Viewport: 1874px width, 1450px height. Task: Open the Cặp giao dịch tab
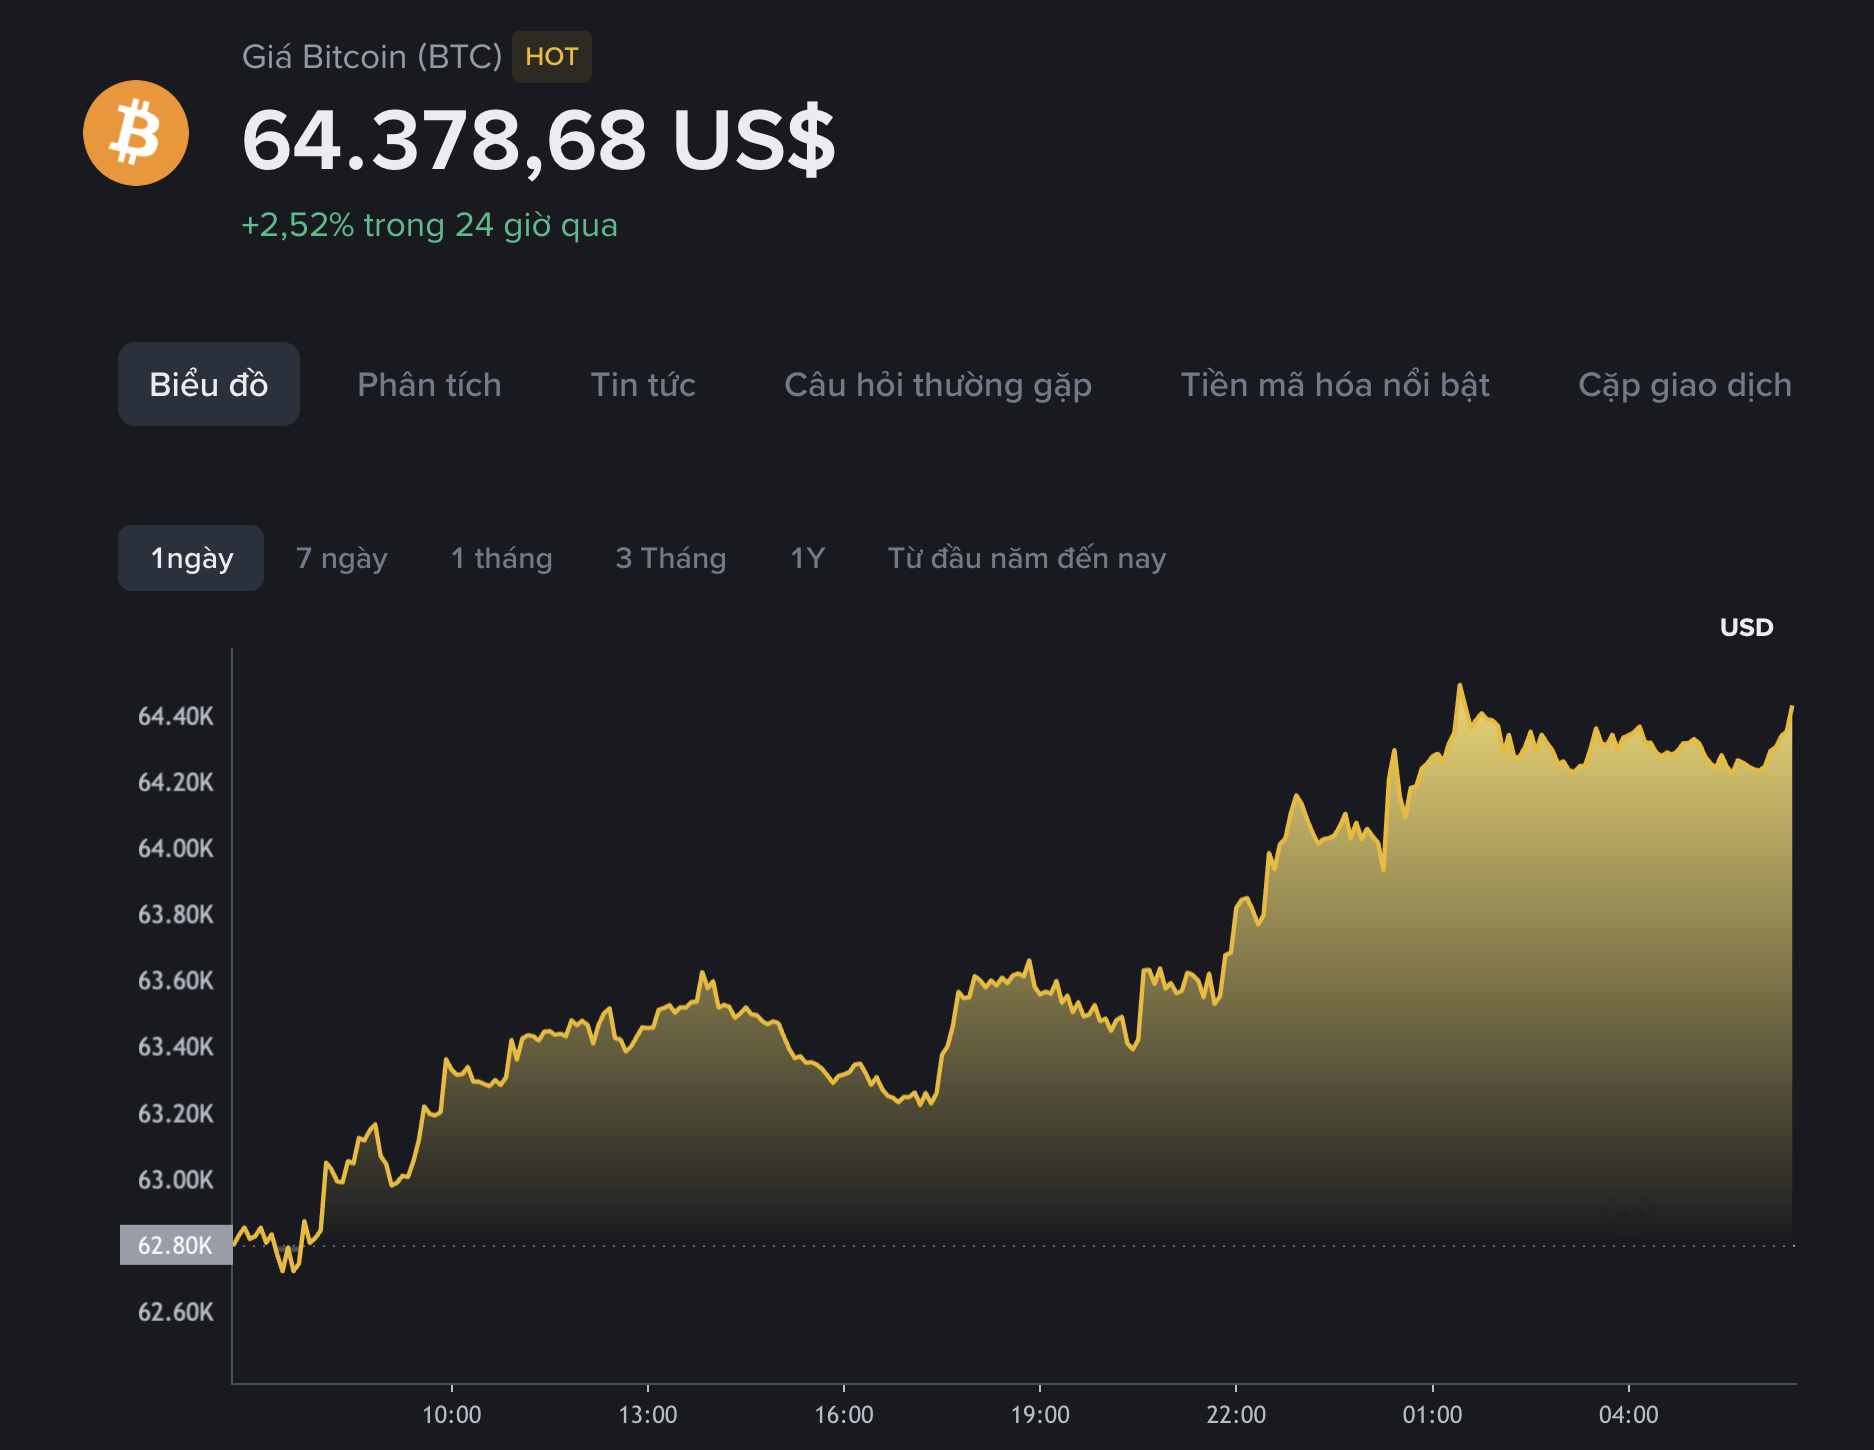[1685, 385]
